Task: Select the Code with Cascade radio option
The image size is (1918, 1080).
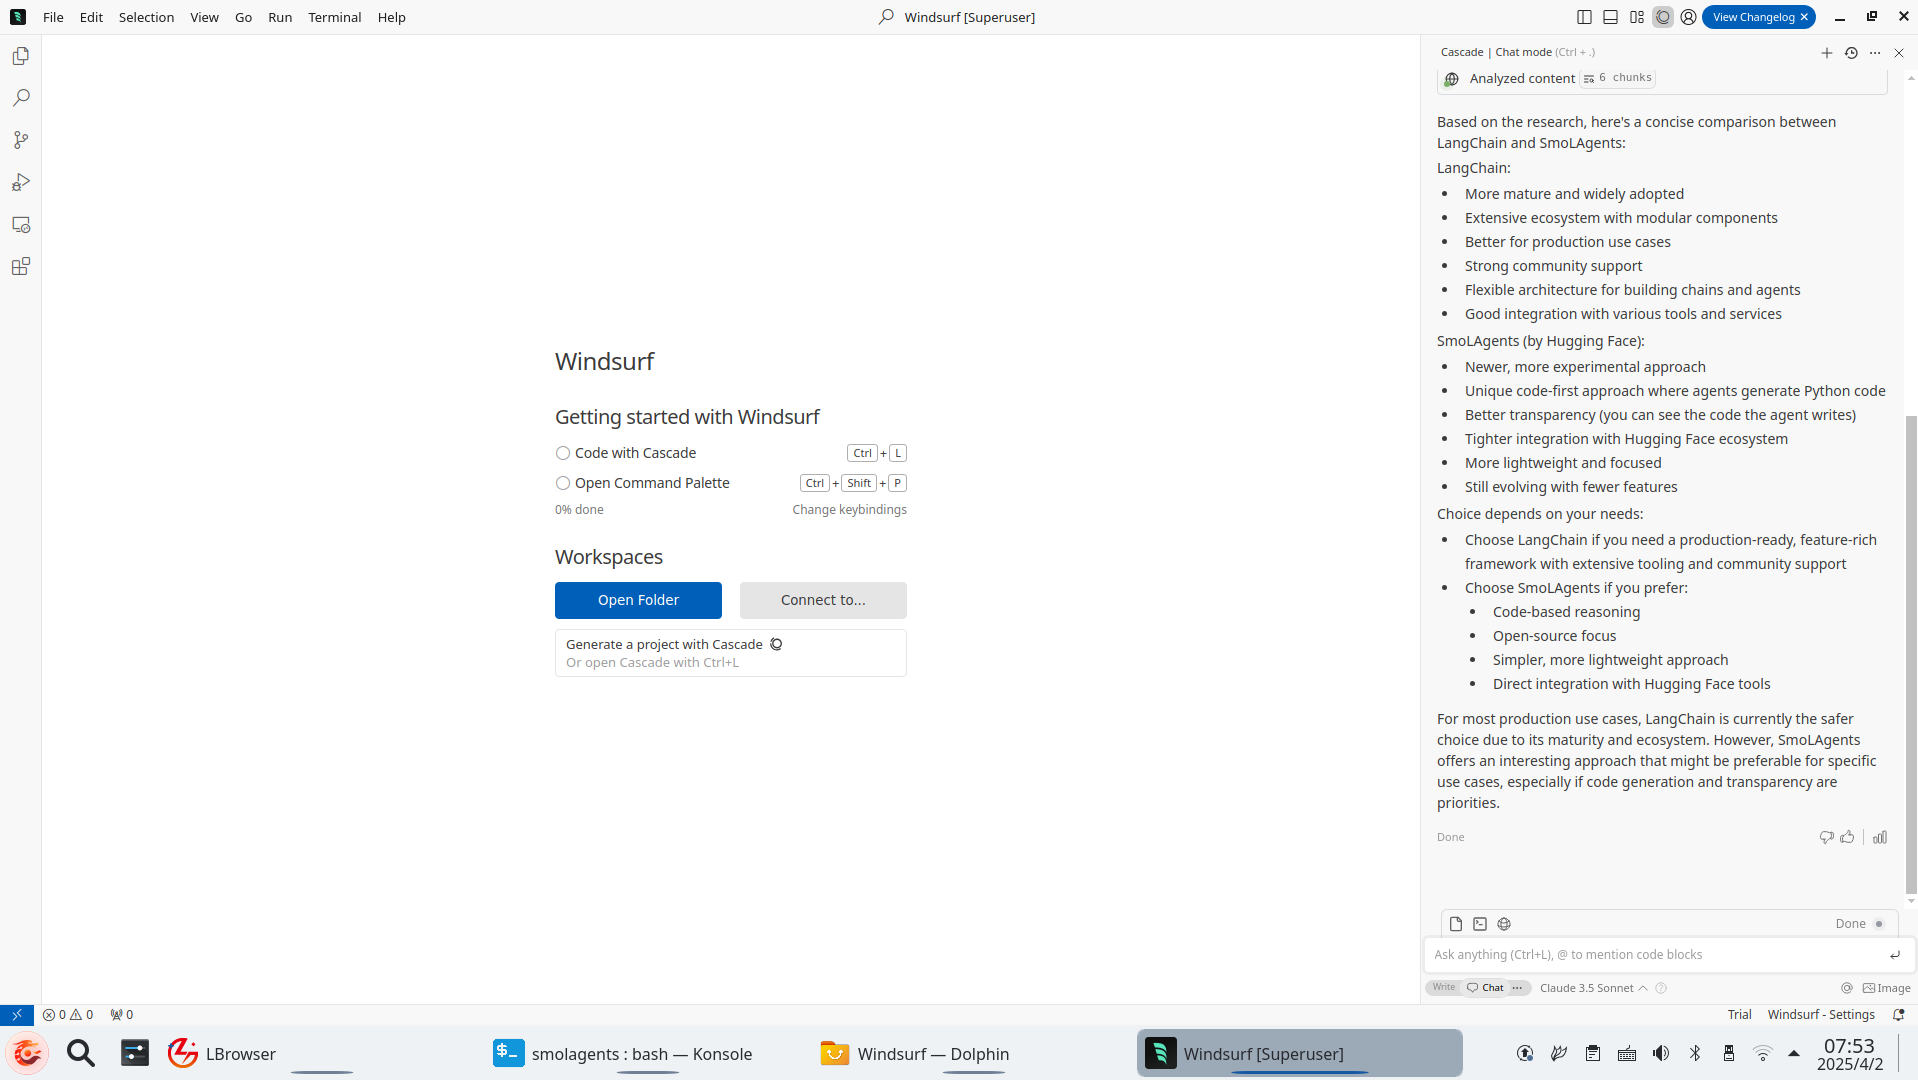Action: [563, 453]
